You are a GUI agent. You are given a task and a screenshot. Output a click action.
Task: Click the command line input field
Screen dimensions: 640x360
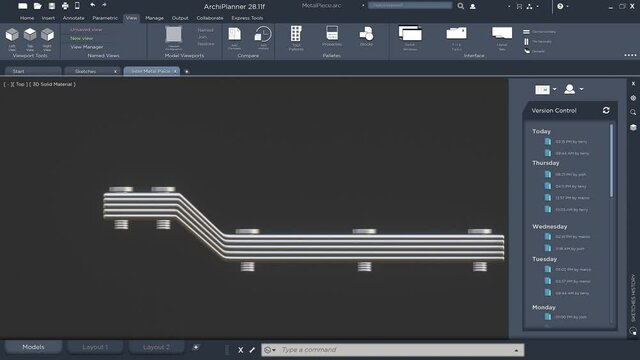click(393, 350)
